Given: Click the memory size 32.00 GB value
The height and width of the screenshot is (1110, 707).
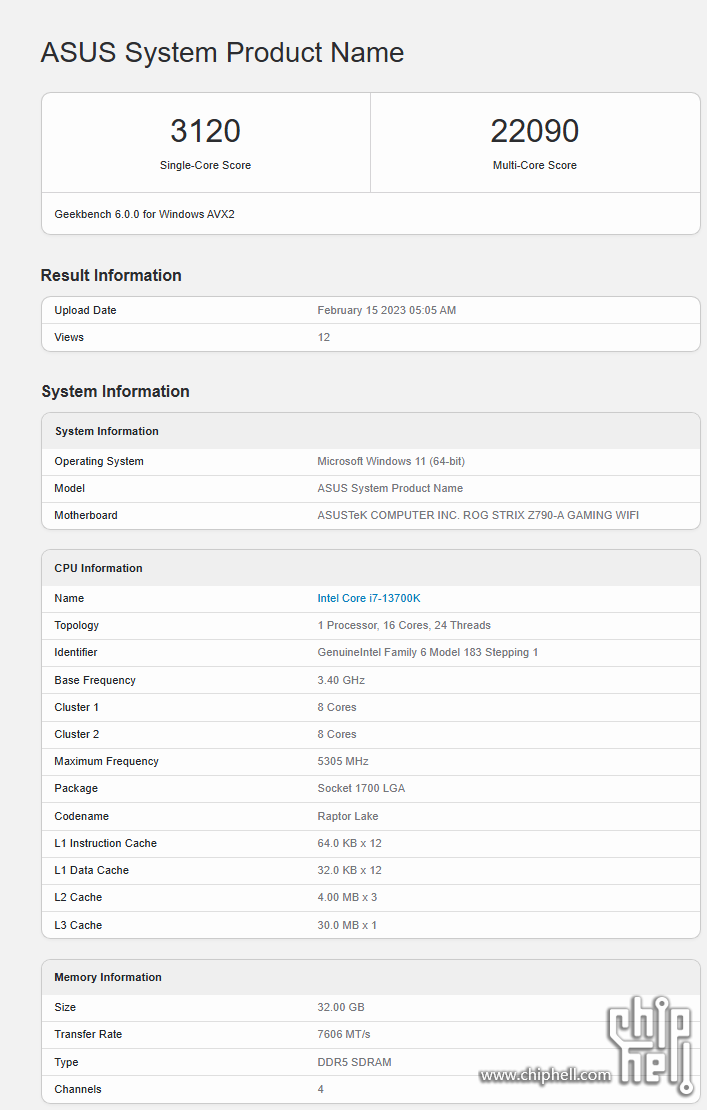Looking at the screenshot, I should (340, 1007).
